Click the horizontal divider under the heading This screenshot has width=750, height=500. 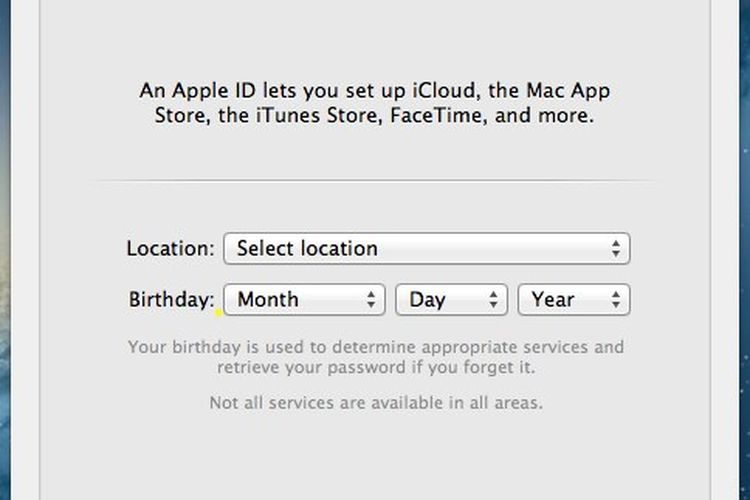[376, 181]
